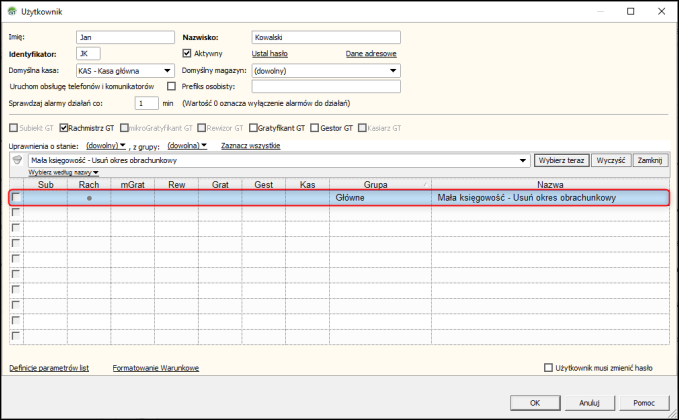This screenshot has width=679, height=420.
Task: Click the Wybierz teraz button
Action: click(x=562, y=160)
